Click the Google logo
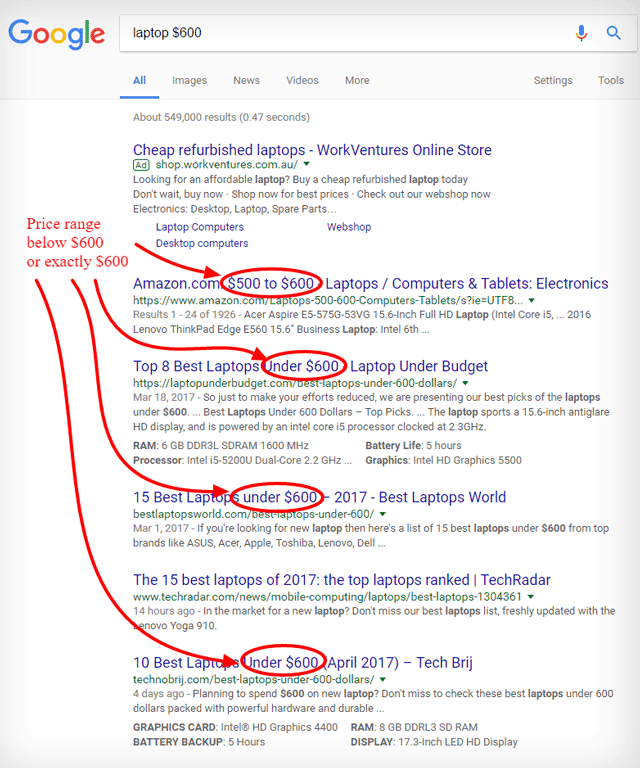Screen dimensions: 640x768 coord(56,34)
